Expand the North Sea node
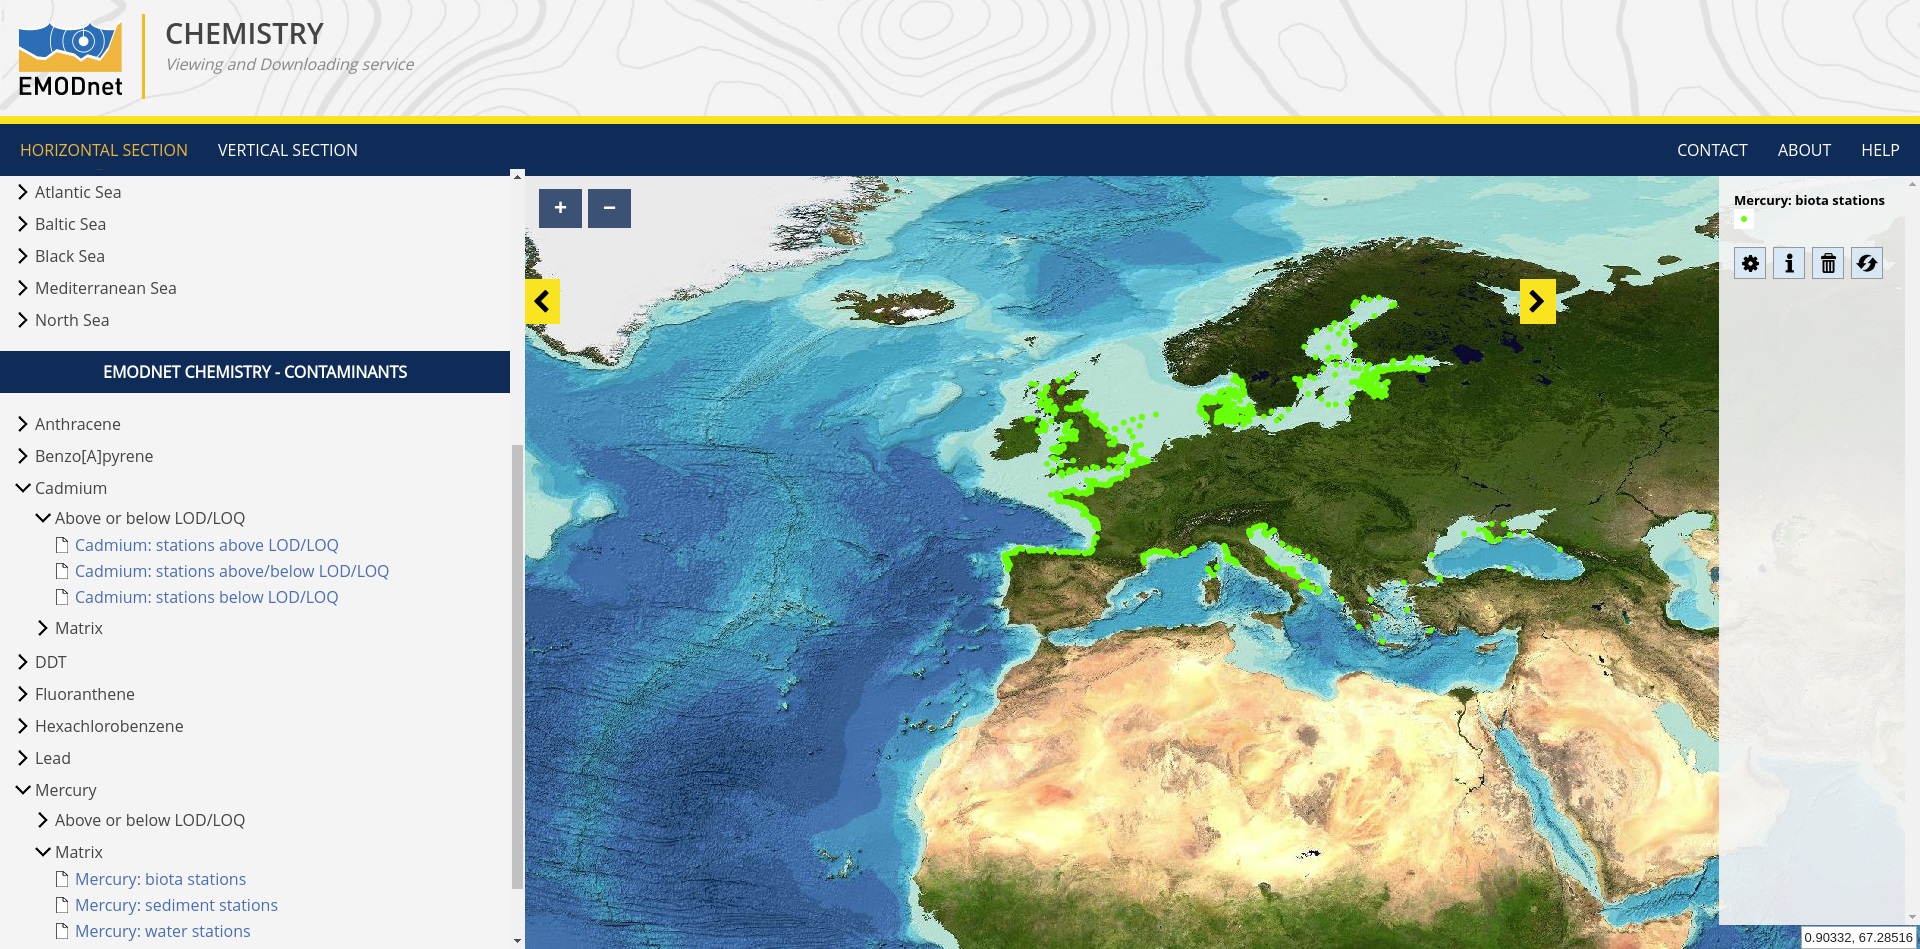Screen dimensions: 1920x949 23,320
